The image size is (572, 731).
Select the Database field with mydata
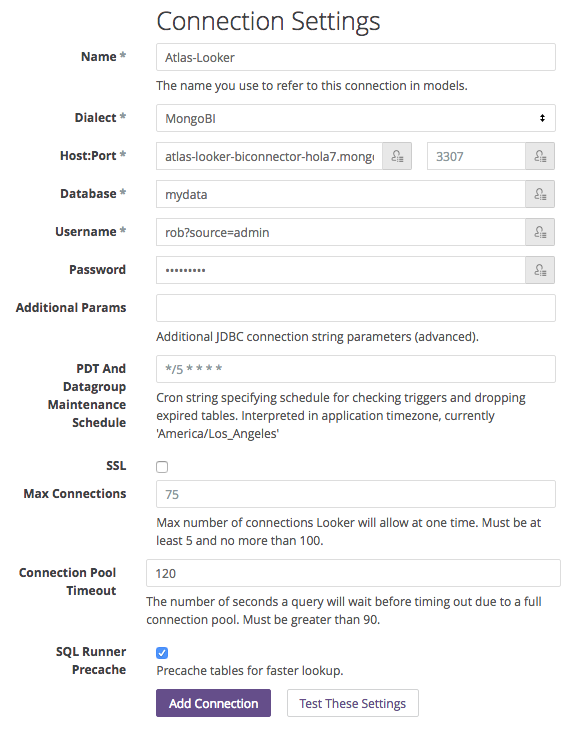(x=341, y=194)
